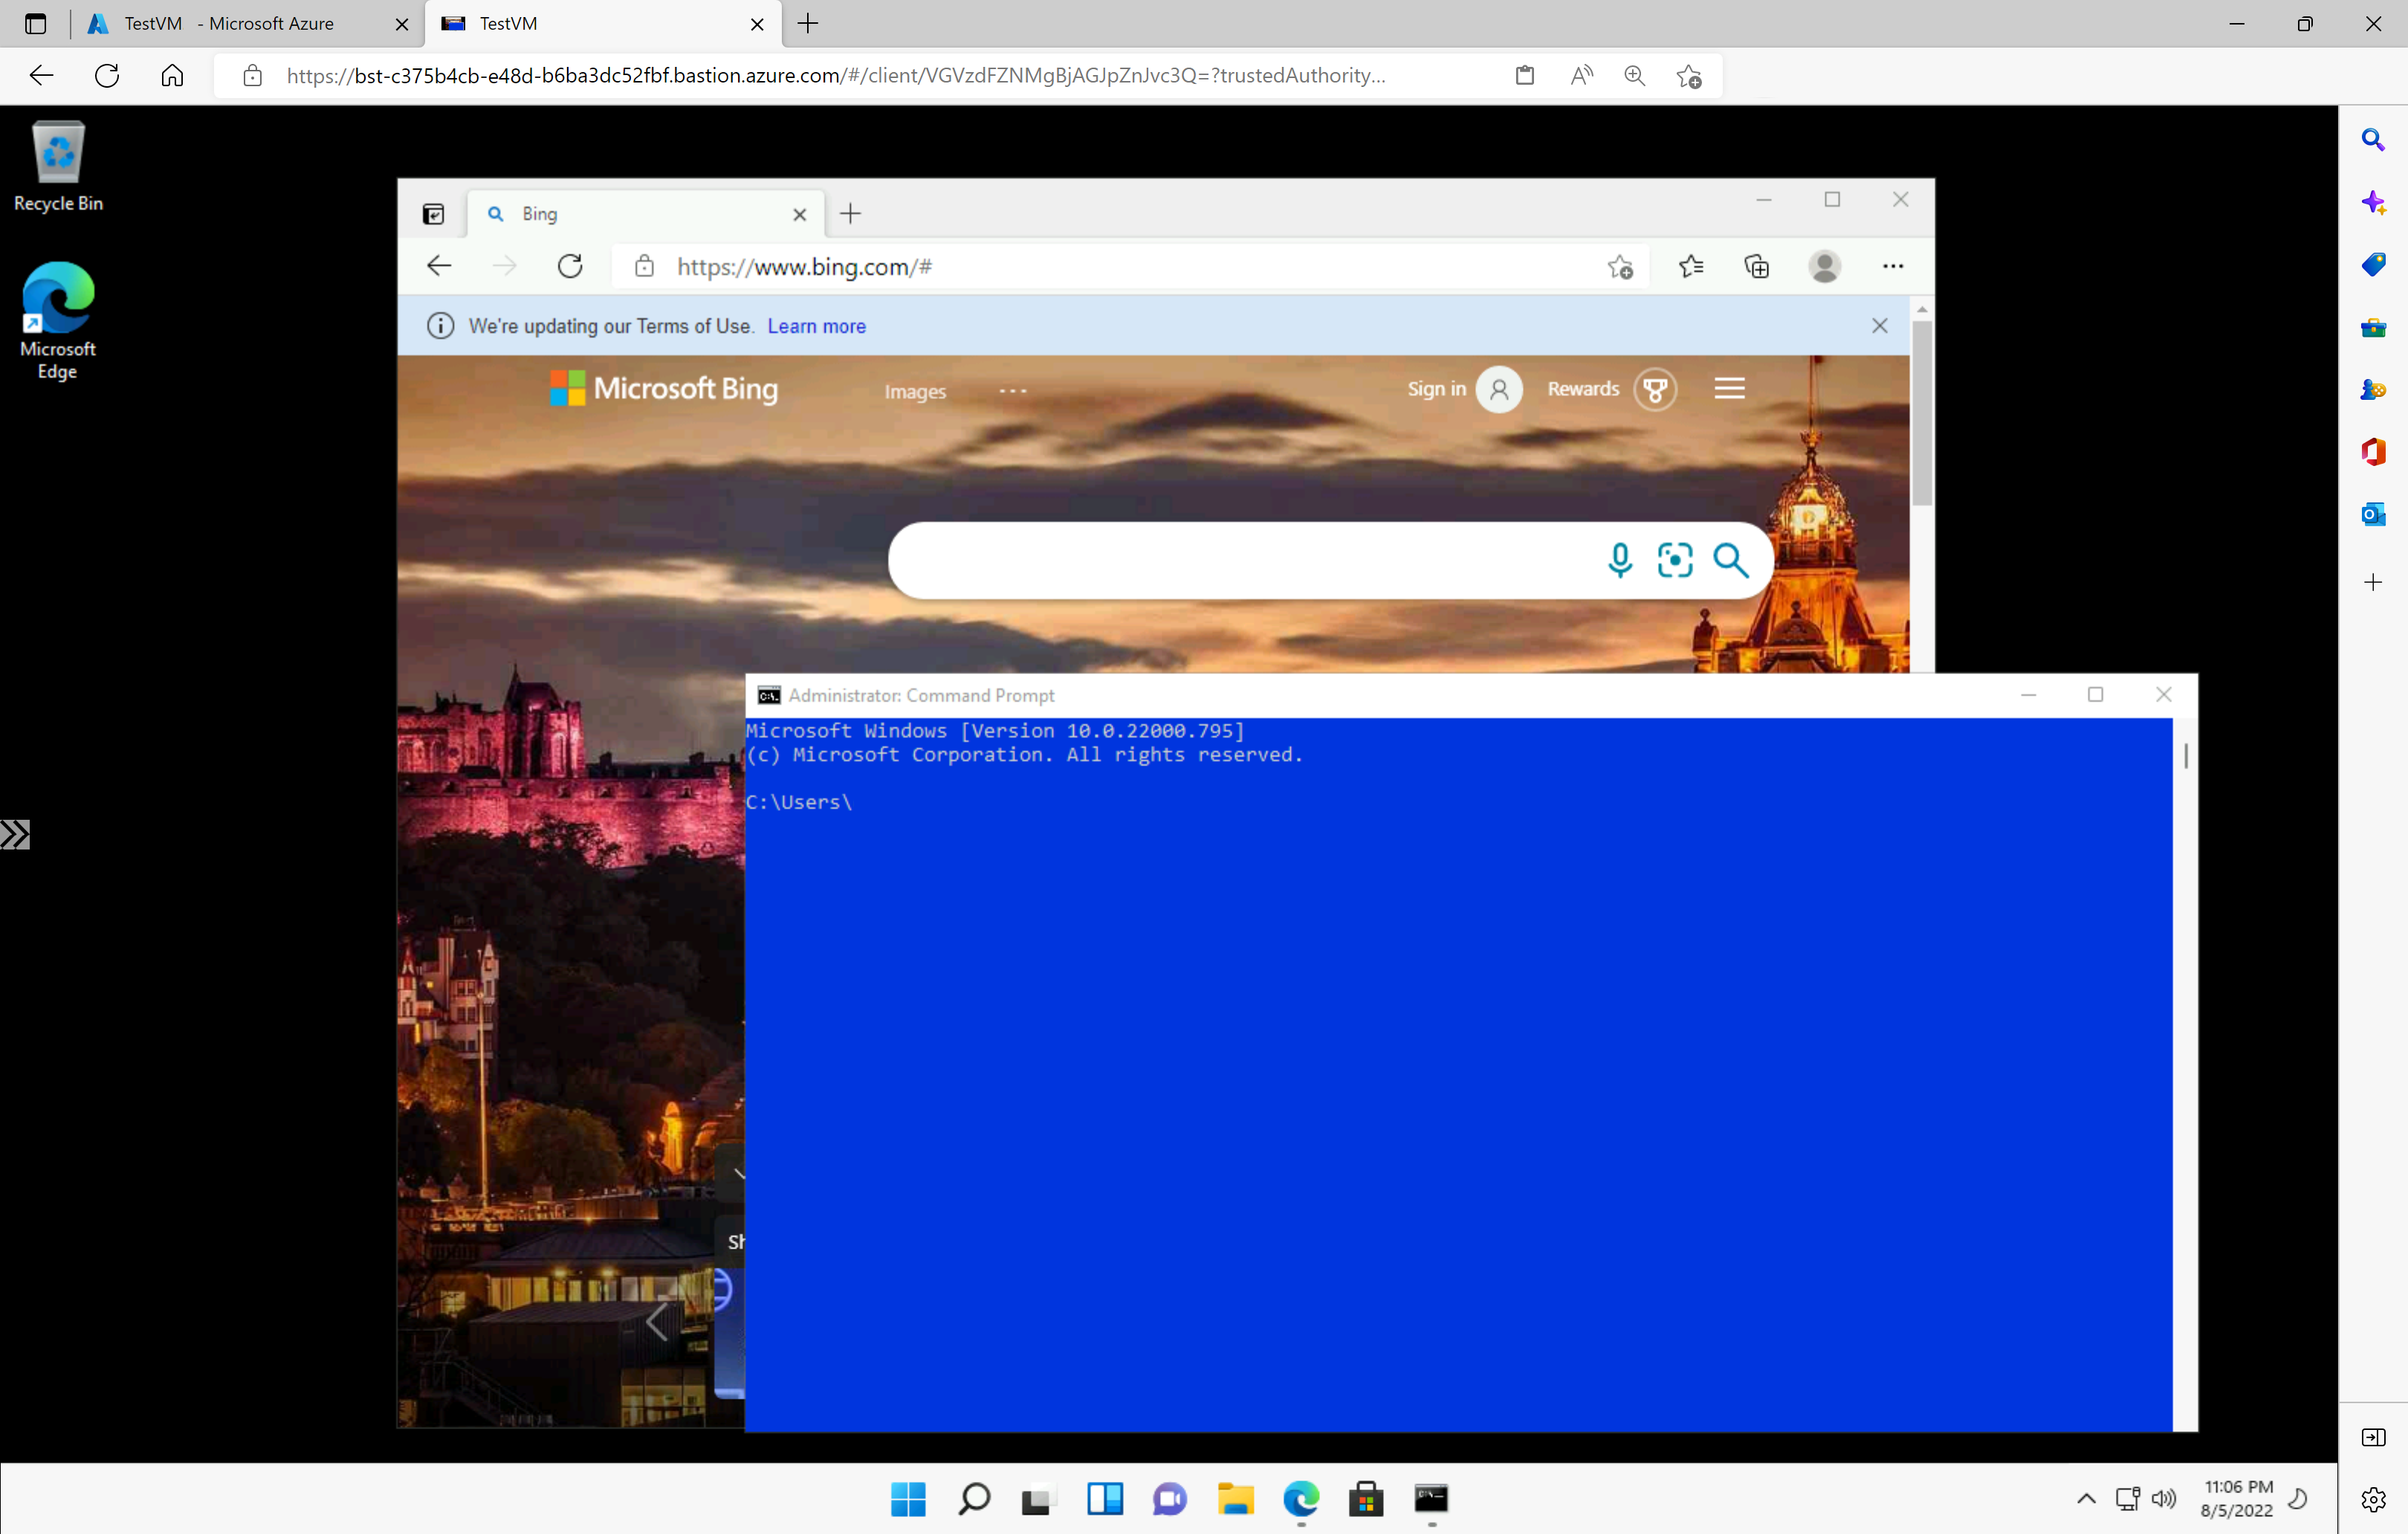Expand the Bing hamburger menu
This screenshot has width=2408, height=1534.
1729,388
